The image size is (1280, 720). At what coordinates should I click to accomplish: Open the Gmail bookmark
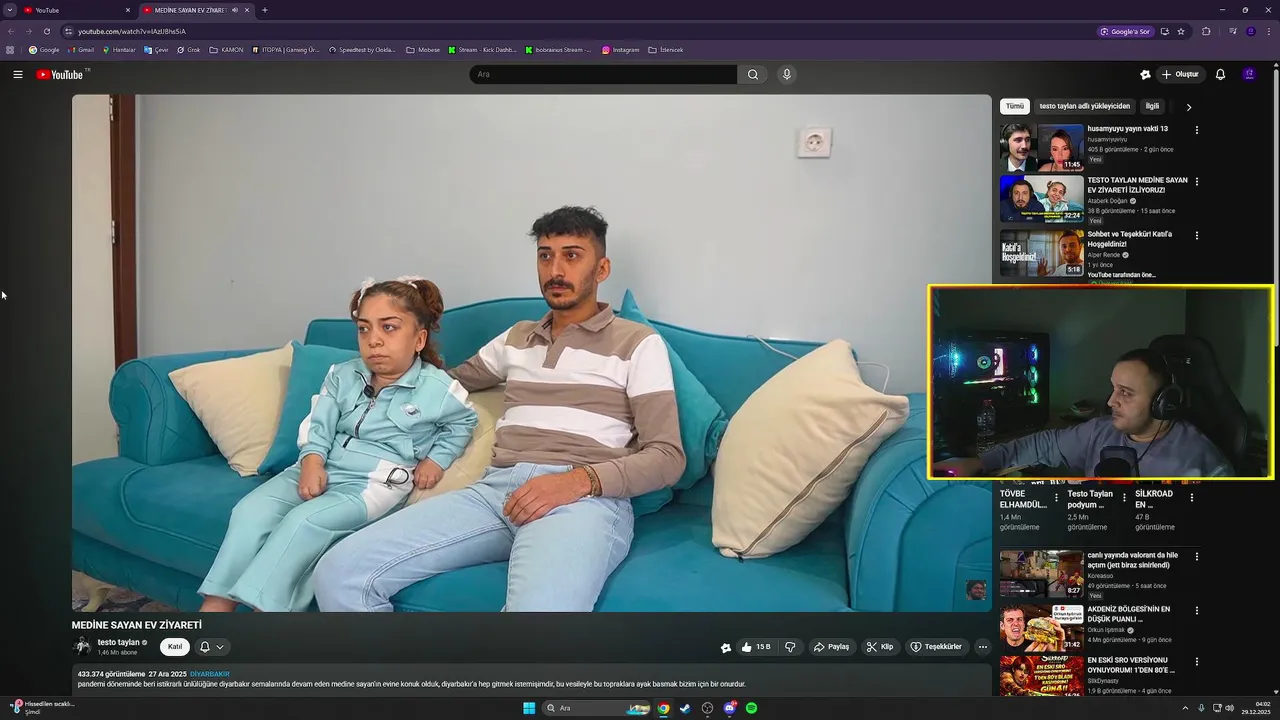click(82, 50)
